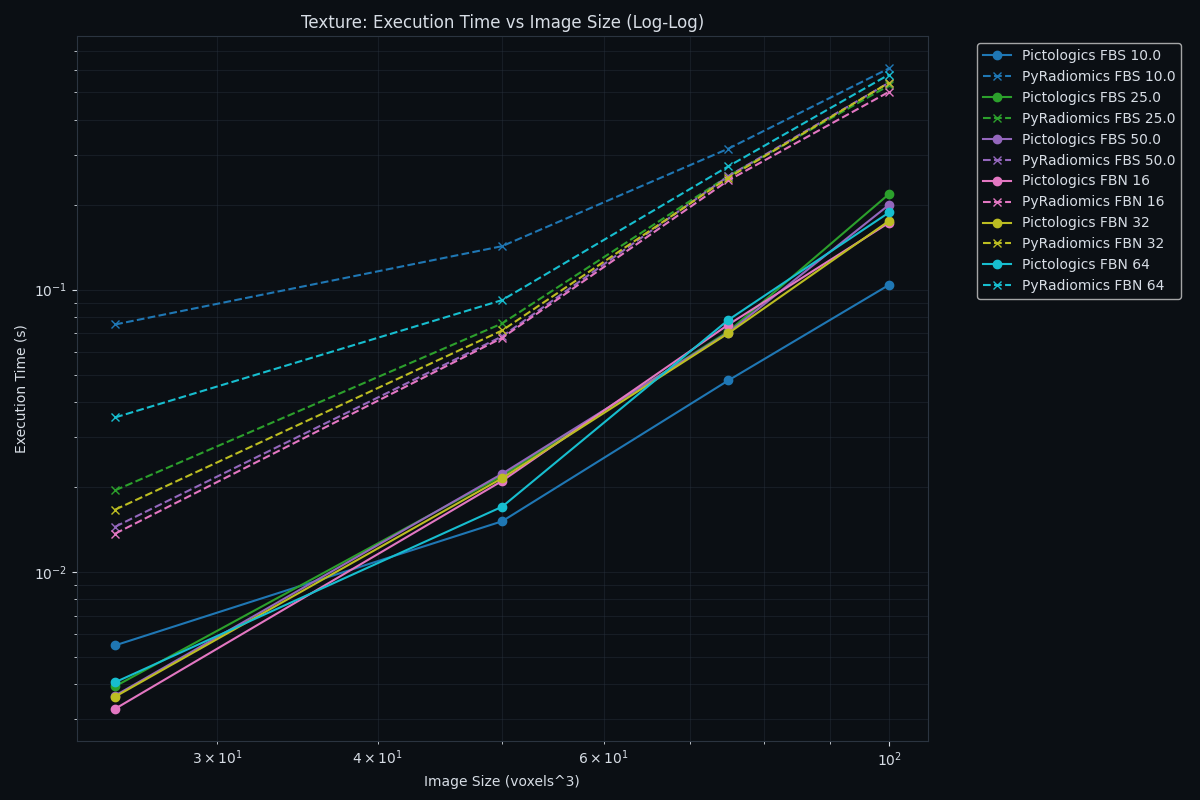Click the PyRadiomics FBS 50.0 legend label
The height and width of the screenshot is (800, 1200).
[x=1098, y=161]
